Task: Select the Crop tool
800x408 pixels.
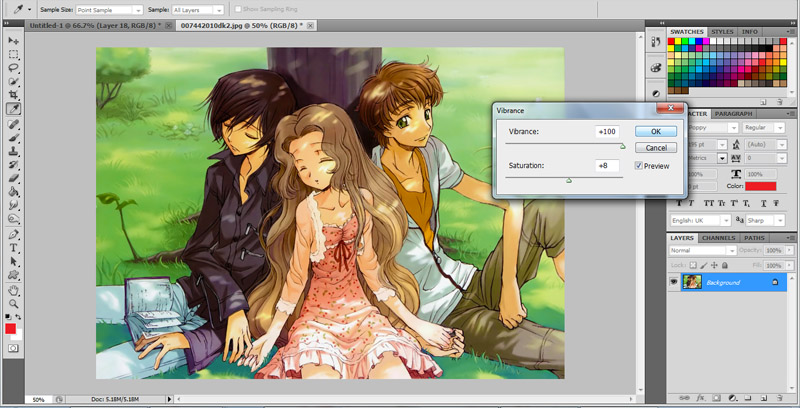Action: (14, 95)
